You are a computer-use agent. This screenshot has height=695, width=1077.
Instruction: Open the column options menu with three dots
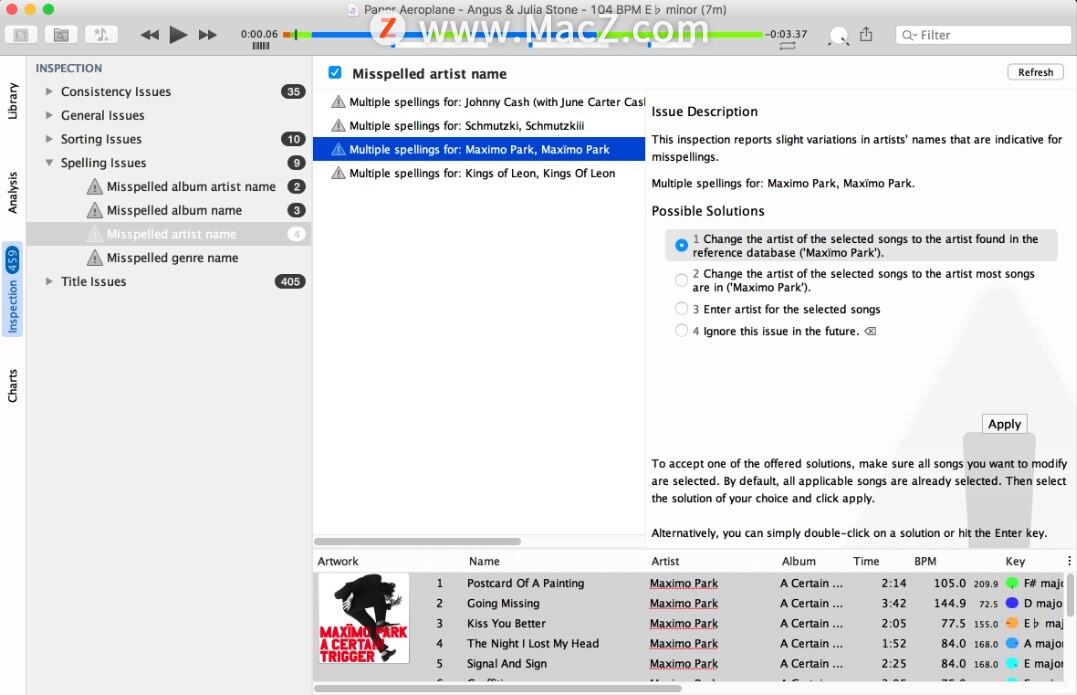(1069, 561)
